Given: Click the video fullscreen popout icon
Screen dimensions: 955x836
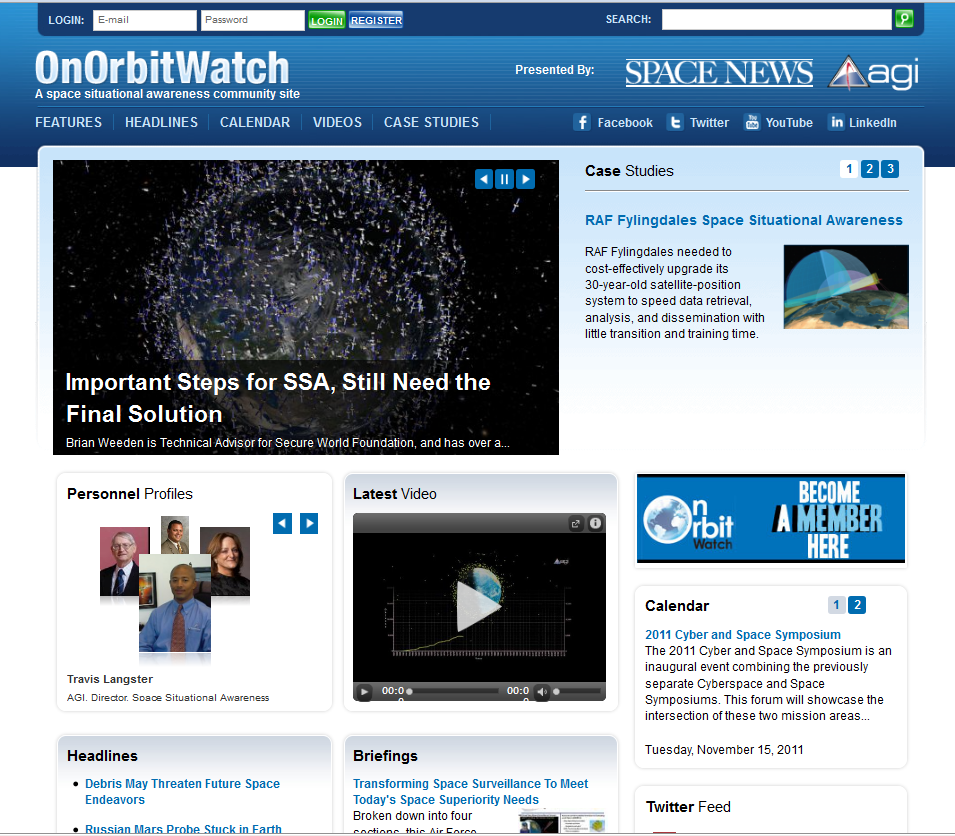Looking at the screenshot, I should [x=576, y=523].
